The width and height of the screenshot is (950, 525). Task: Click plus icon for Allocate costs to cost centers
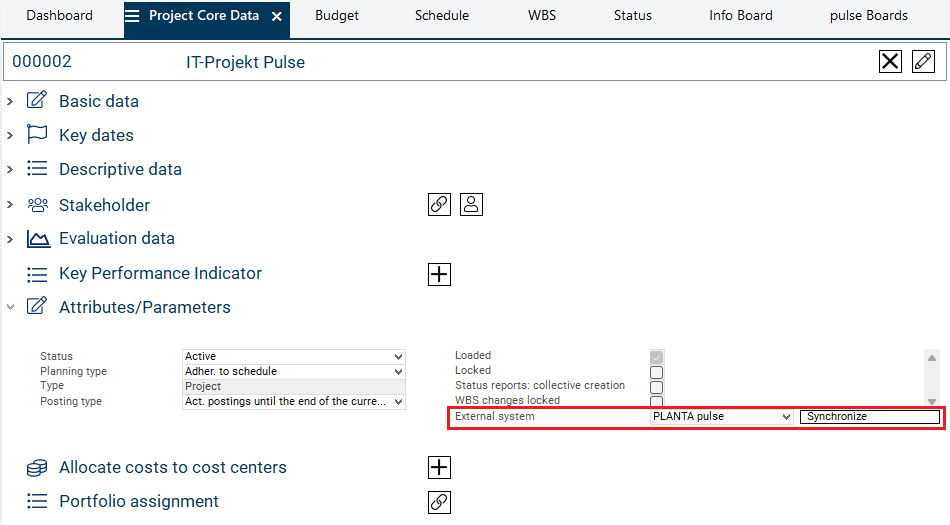point(439,467)
